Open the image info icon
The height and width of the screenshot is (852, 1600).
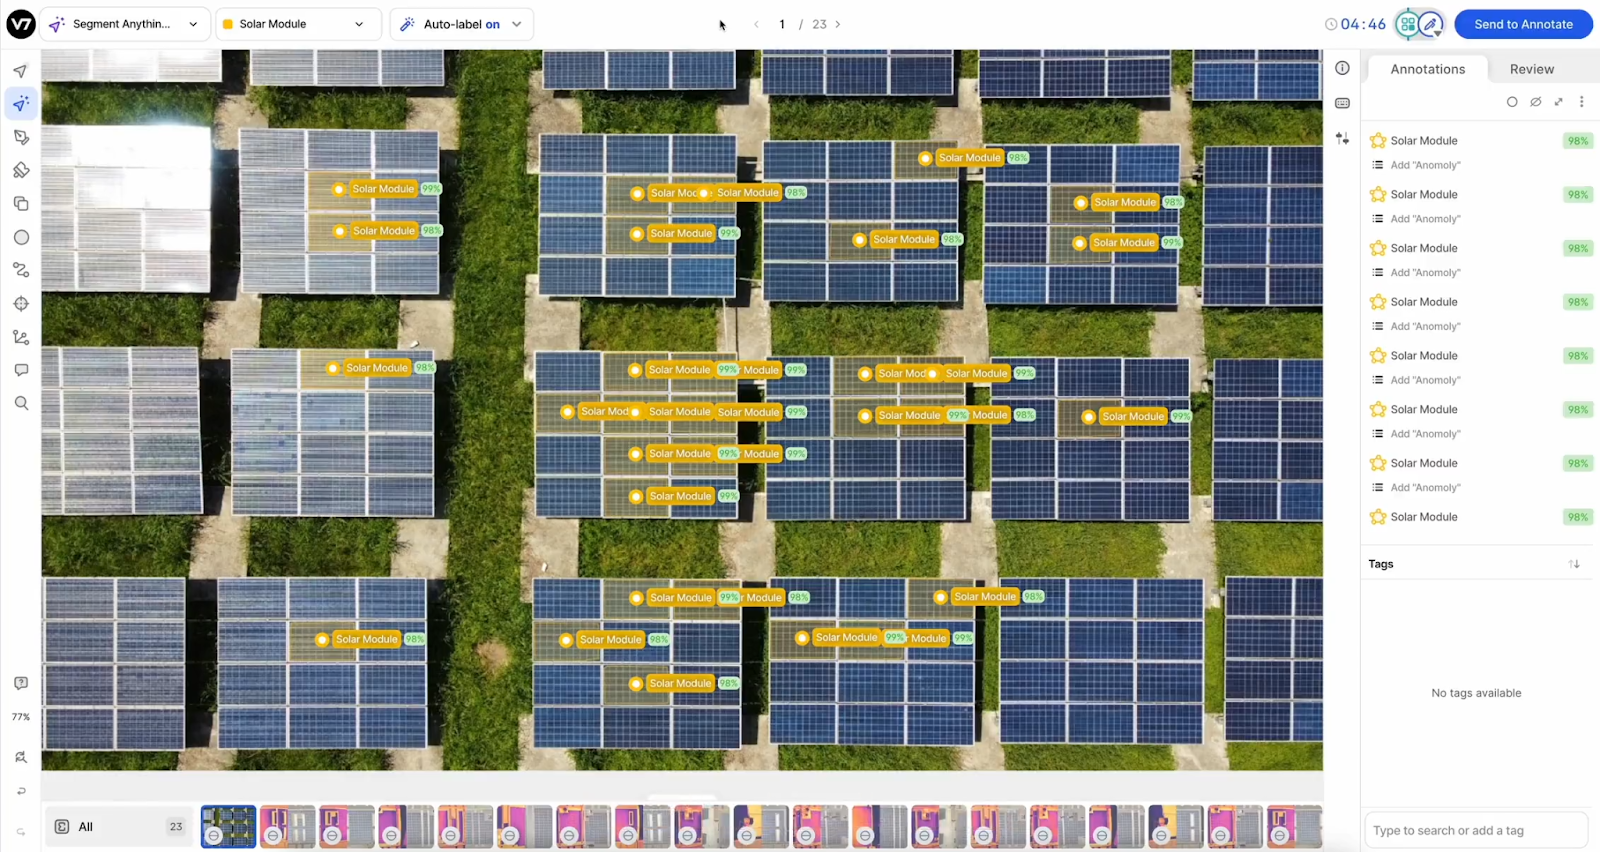click(x=1342, y=68)
